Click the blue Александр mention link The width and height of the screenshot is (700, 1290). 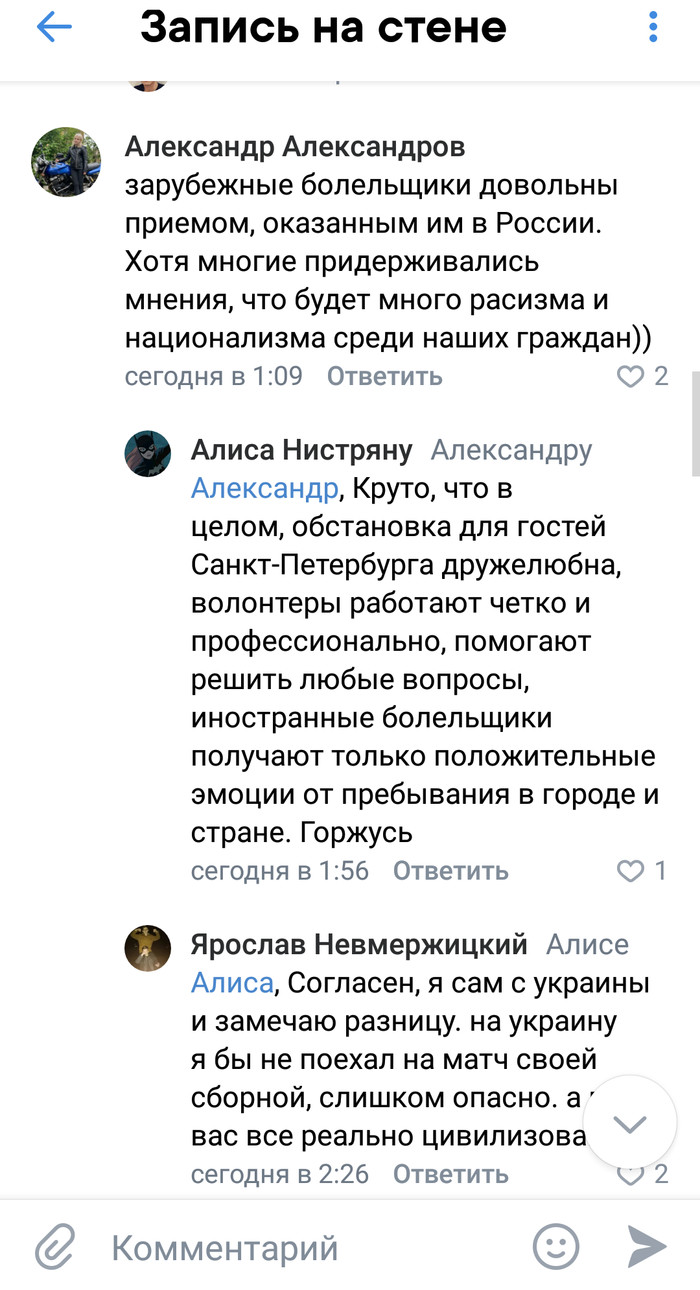point(264,489)
